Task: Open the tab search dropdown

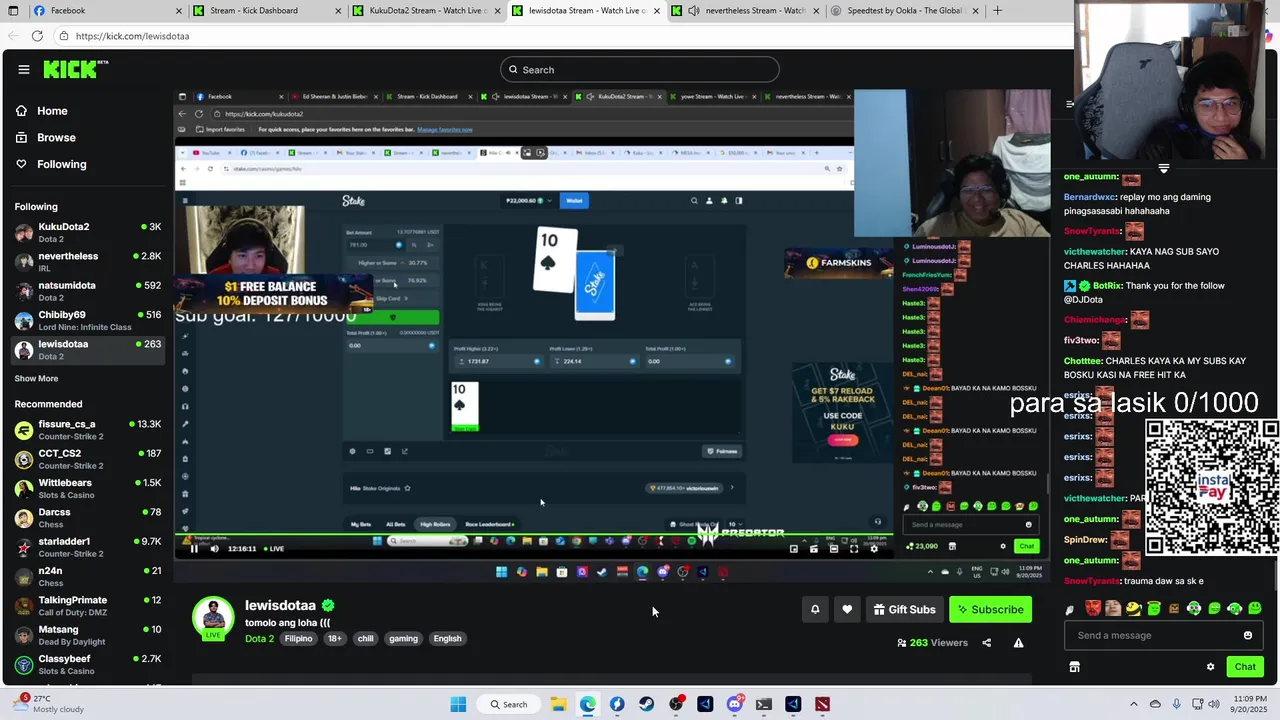Action: [14, 11]
